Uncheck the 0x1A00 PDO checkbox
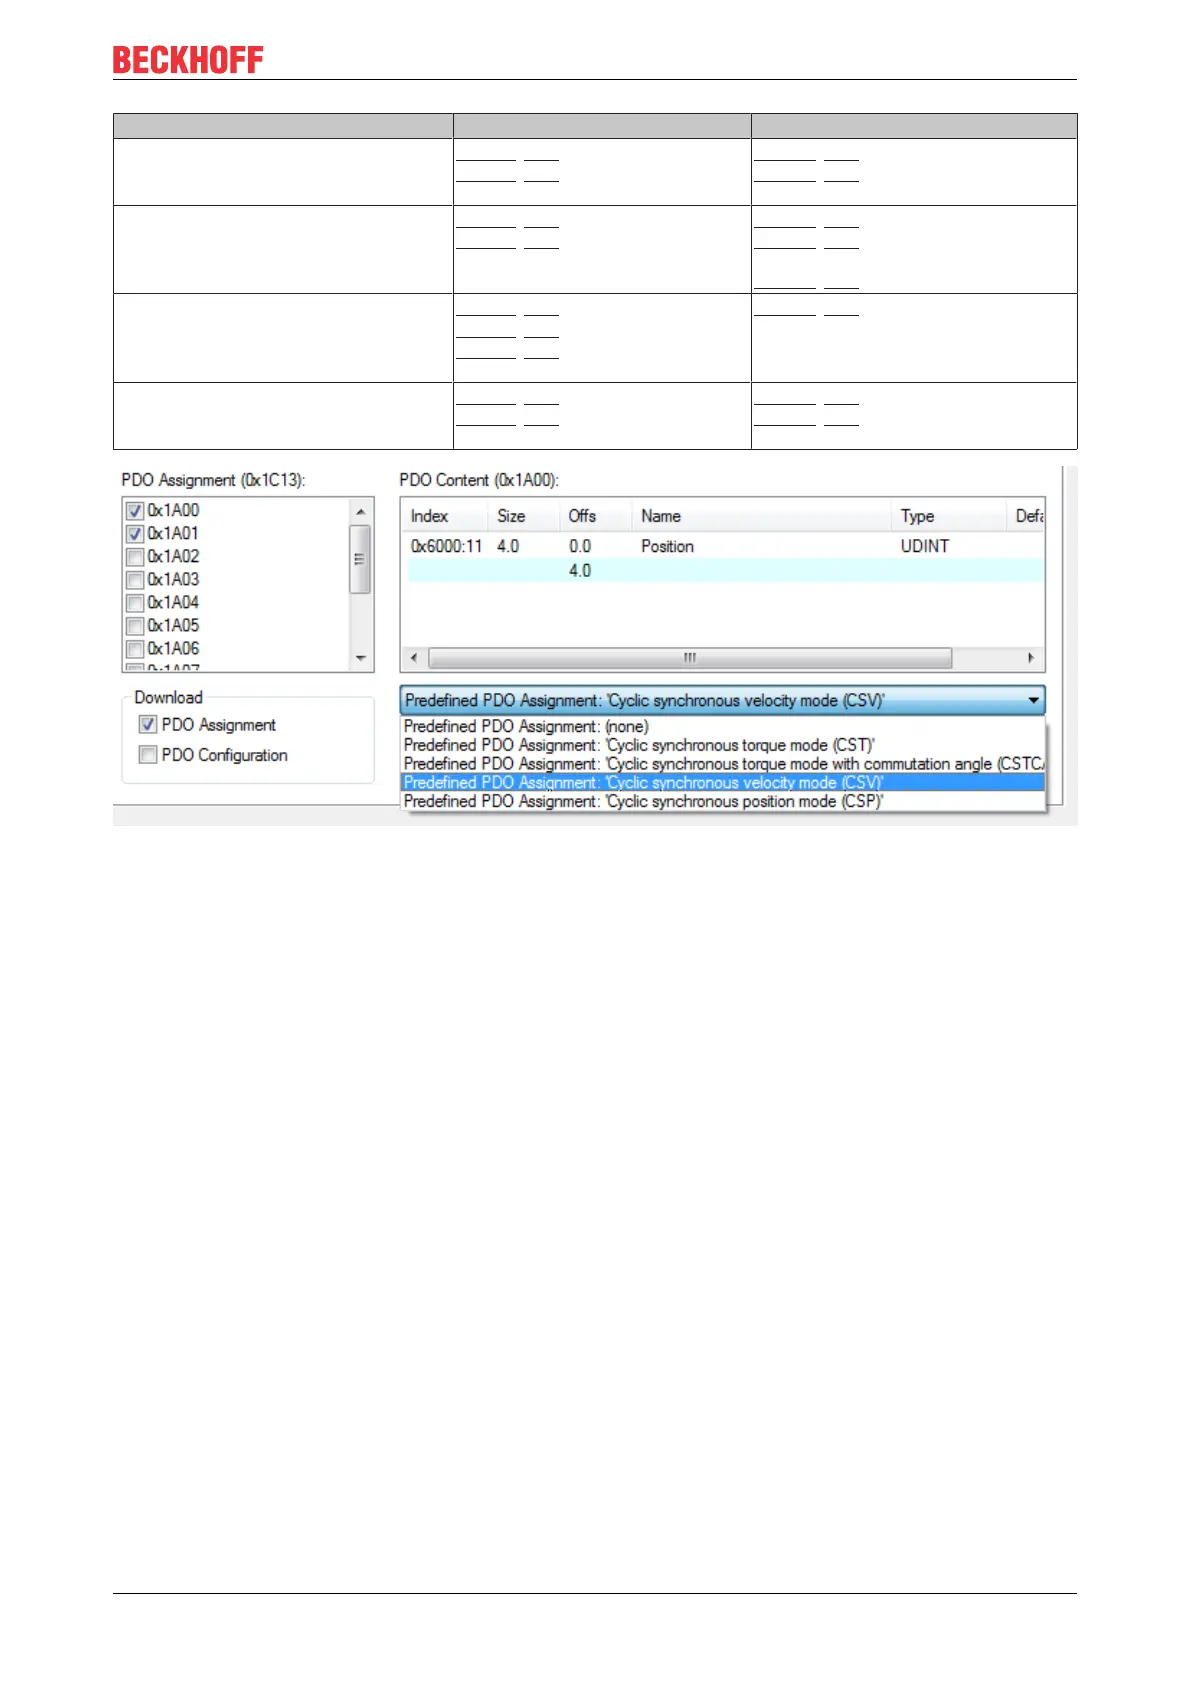 click(135, 511)
